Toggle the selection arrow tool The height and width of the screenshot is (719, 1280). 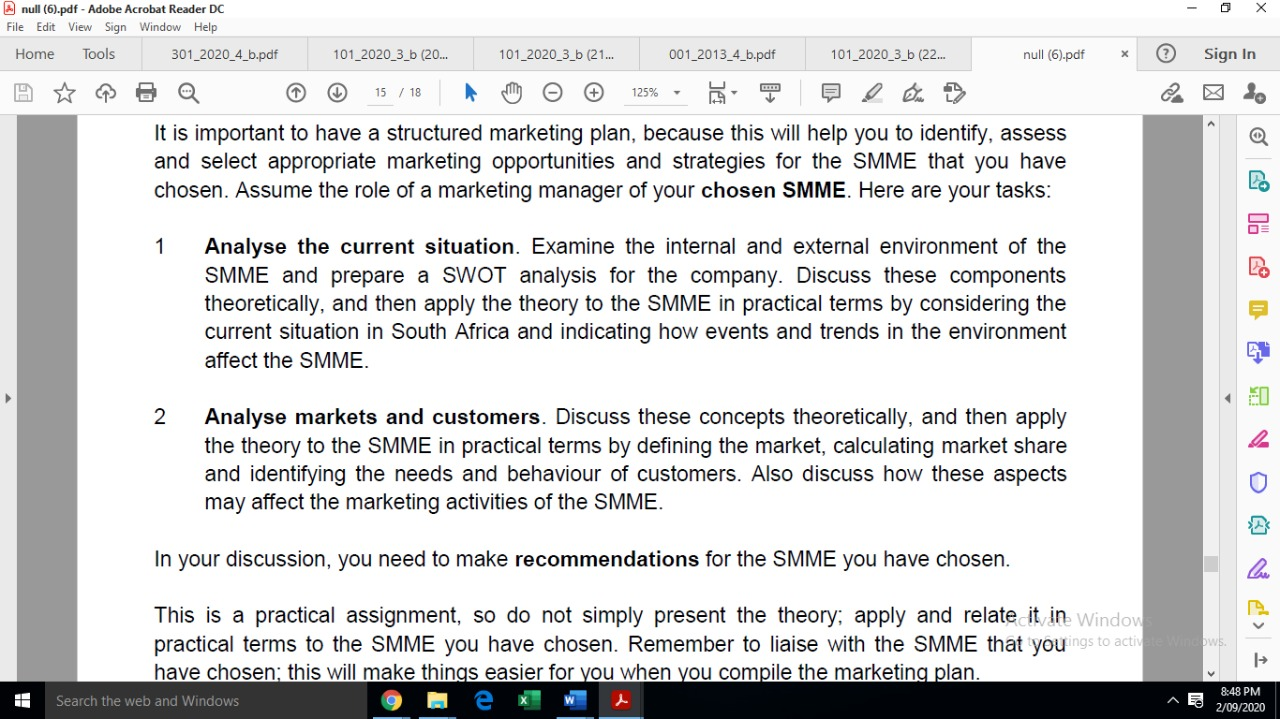click(469, 92)
